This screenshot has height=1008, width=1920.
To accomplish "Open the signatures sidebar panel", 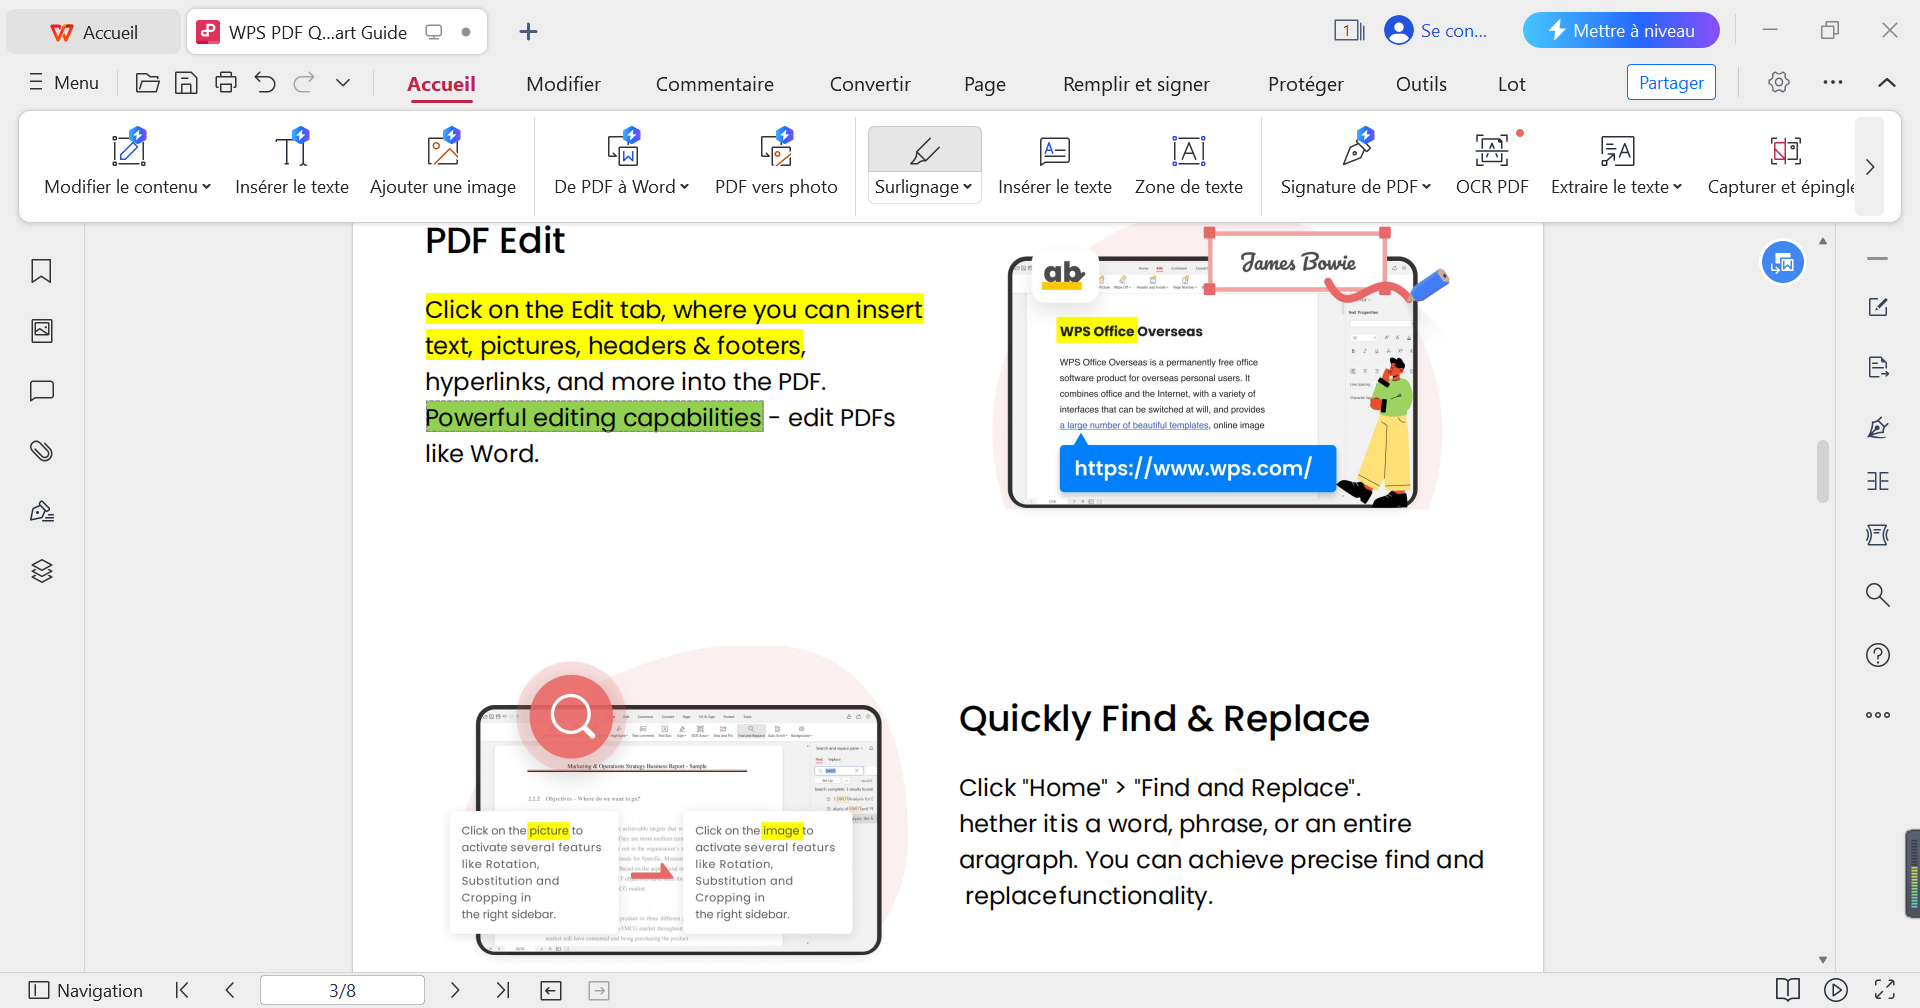I will pos(41,511).
